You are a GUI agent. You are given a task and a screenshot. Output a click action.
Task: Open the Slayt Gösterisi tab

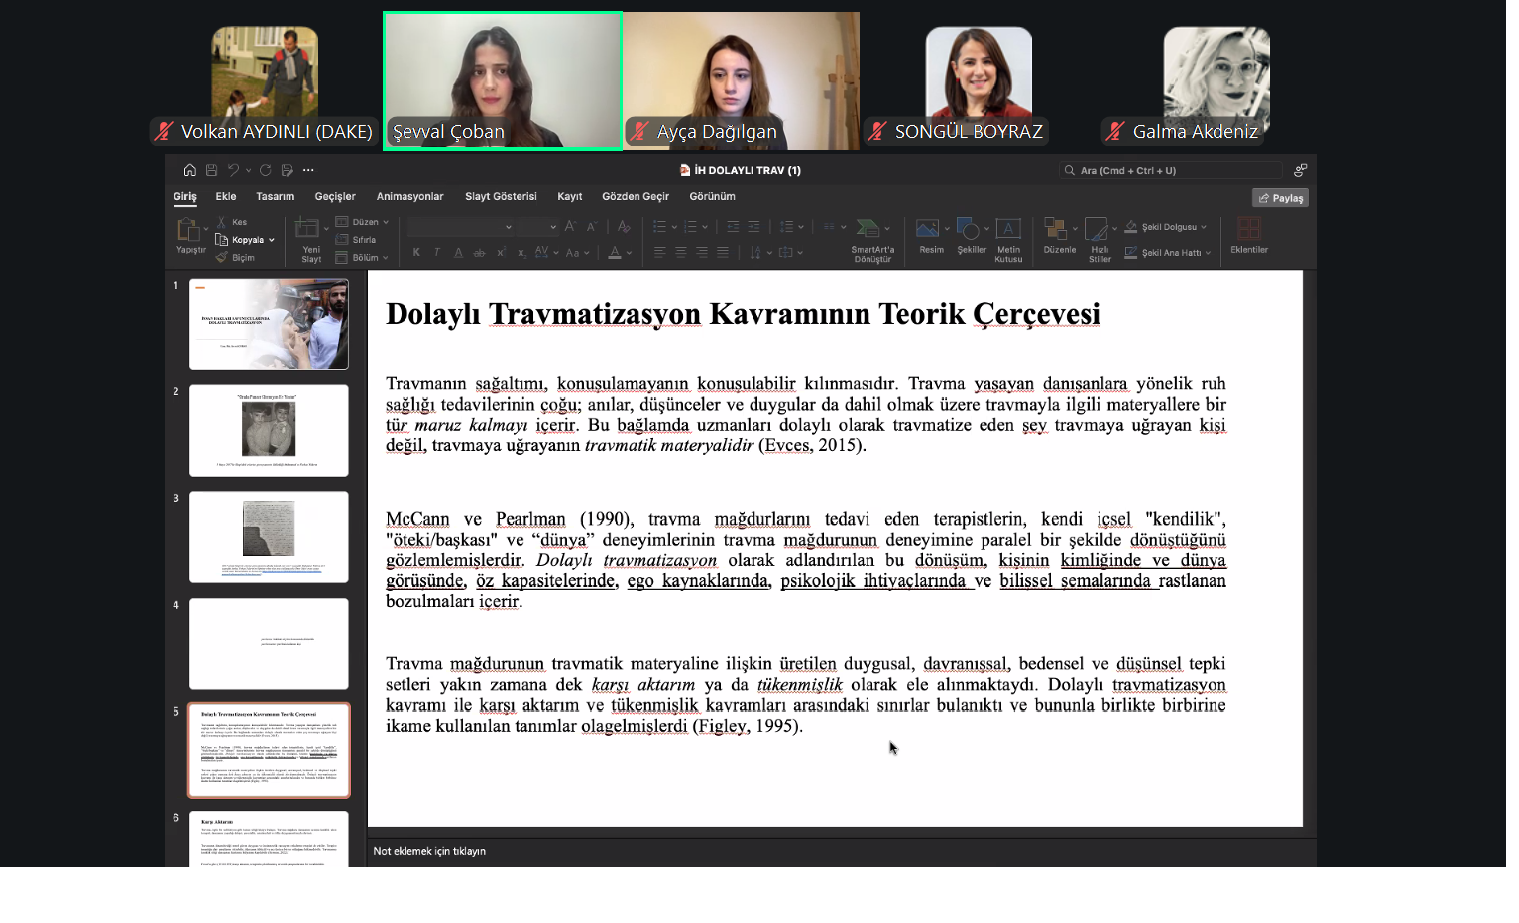[501, 196]
